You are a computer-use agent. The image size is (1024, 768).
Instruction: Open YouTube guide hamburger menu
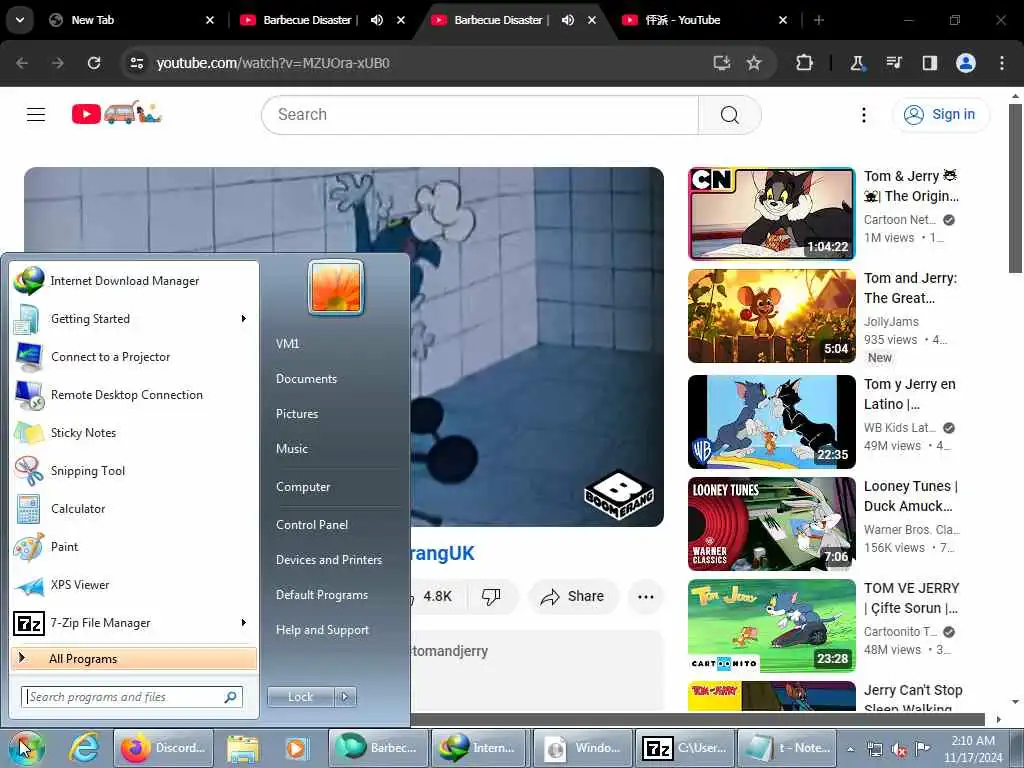(36, 115)
